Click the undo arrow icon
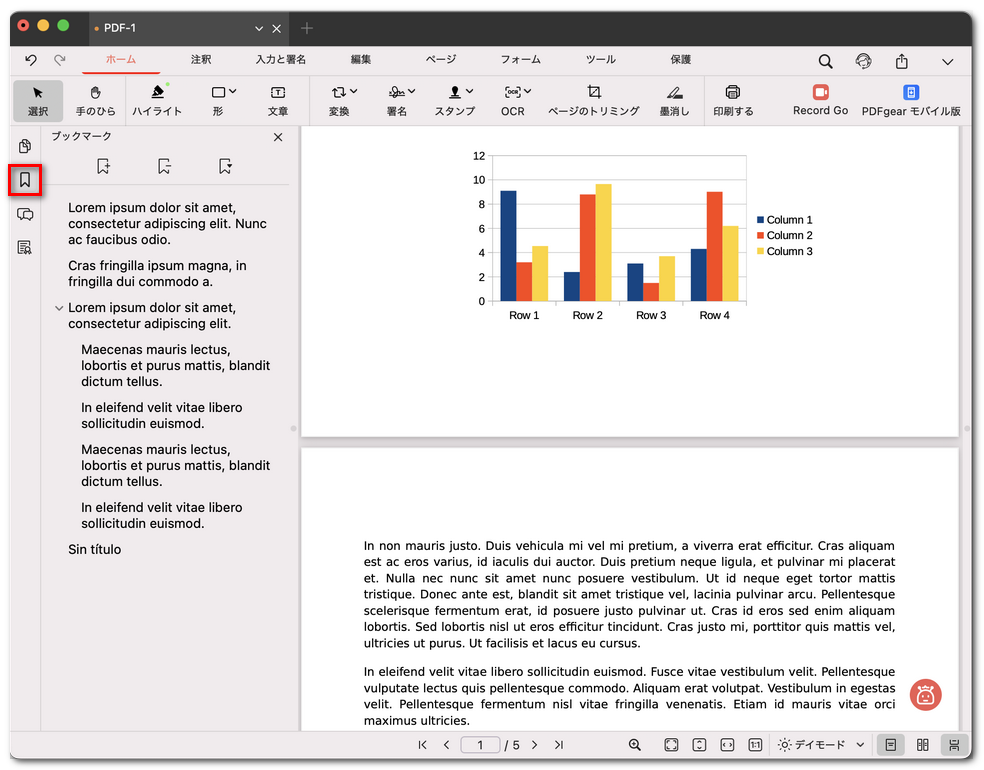 click(31, 60)
